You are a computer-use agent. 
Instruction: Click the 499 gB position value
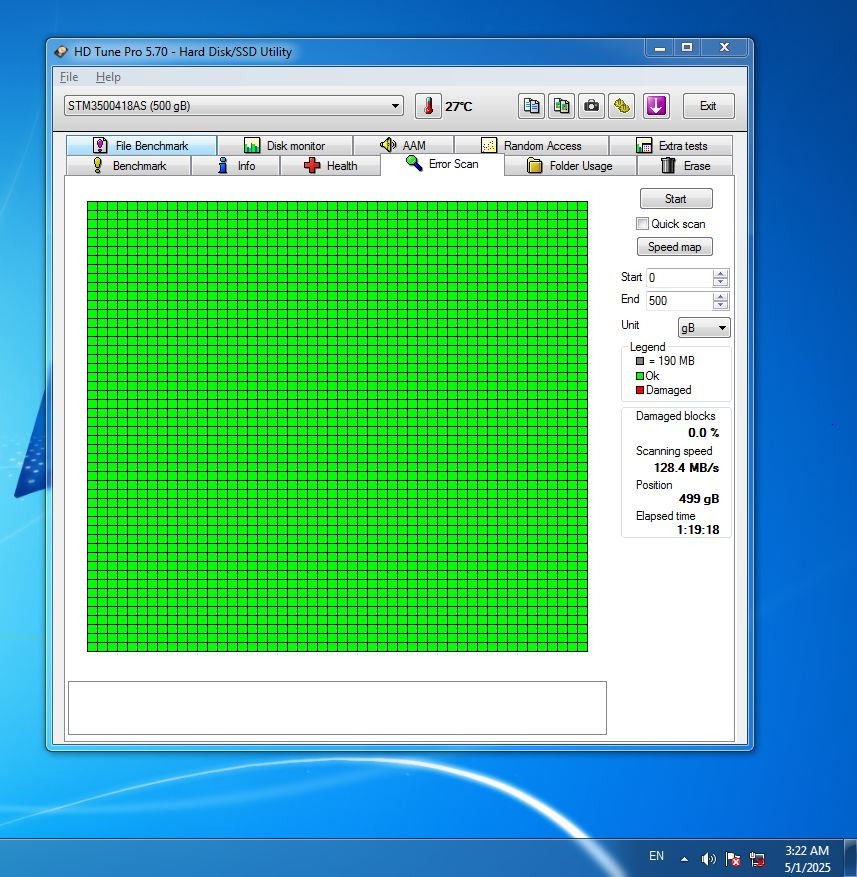[699, 498]
